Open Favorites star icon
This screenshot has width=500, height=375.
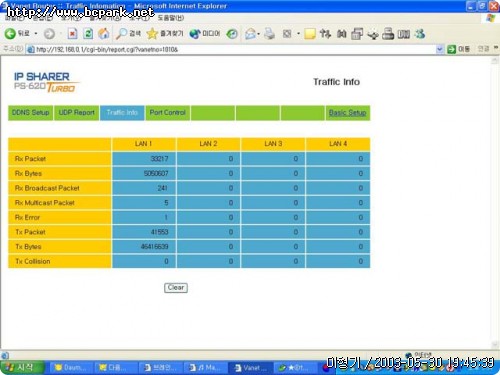[x=152, y=34]
